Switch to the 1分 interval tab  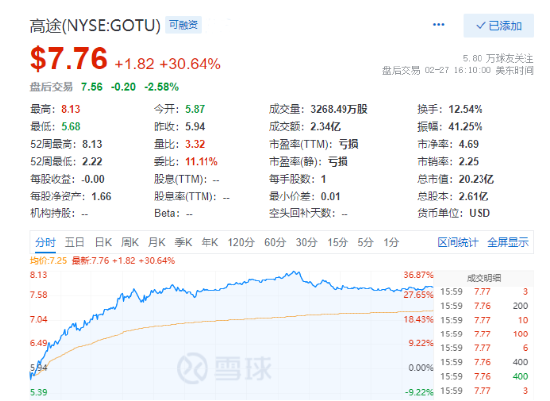pyautogui.click(x=391, y=242)
